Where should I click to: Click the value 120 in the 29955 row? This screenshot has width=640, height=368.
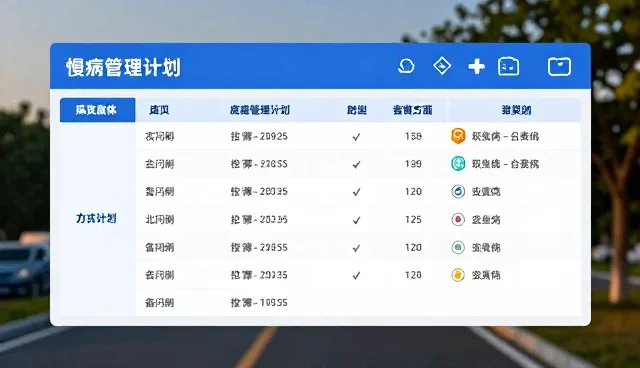[x=413, y=247]
